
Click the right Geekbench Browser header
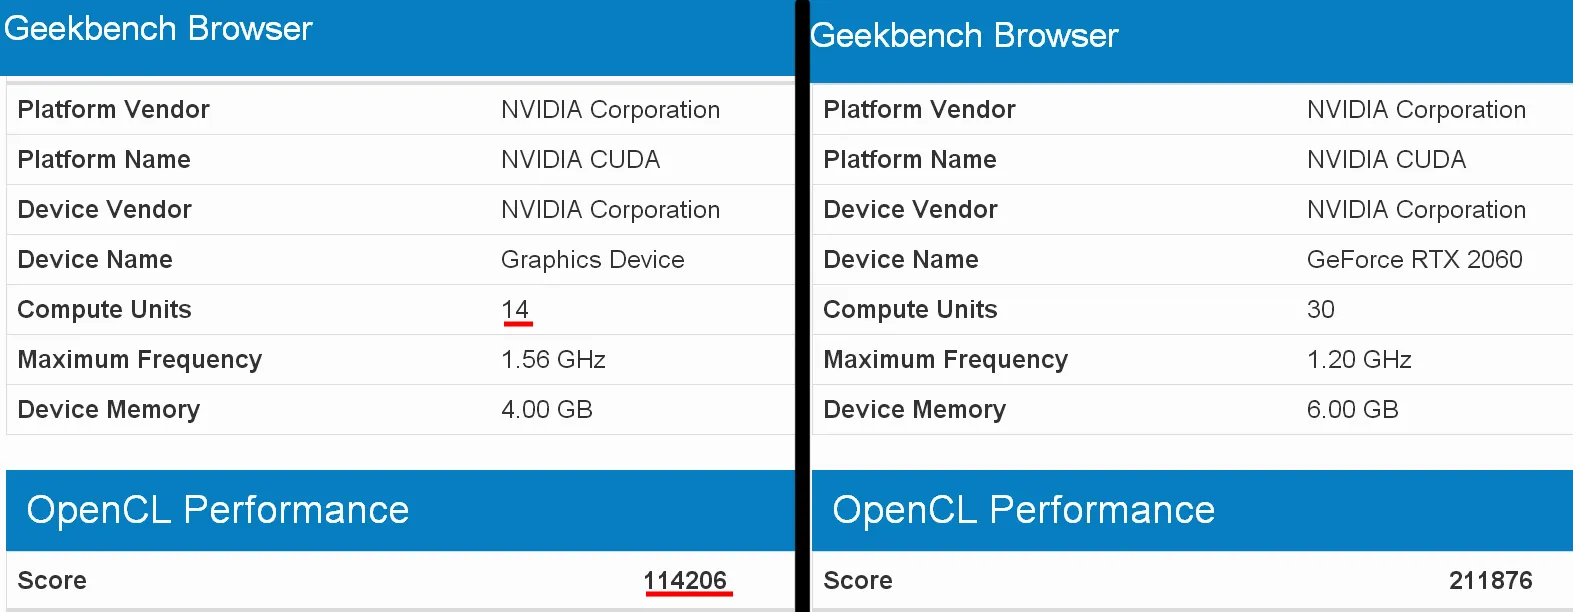coord(966,35)
